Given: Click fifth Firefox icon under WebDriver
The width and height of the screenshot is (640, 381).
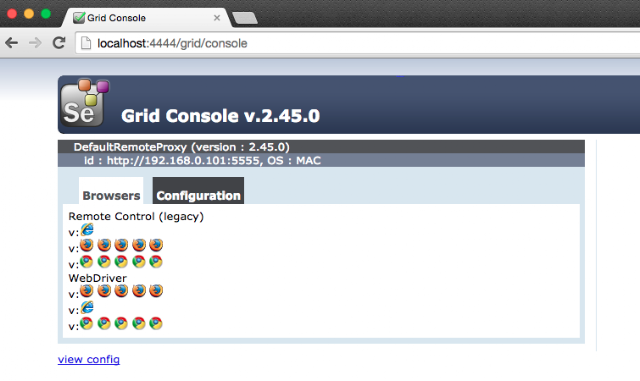Looking at the screenshot, I should 156,291.
